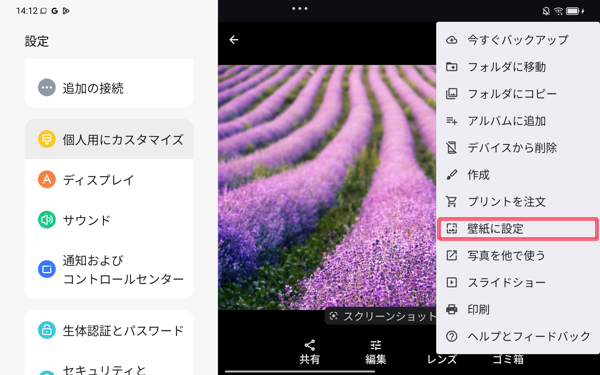Select 作成 menu entry
Viewport: 600px width, 375px height.
tap(518, 175)
